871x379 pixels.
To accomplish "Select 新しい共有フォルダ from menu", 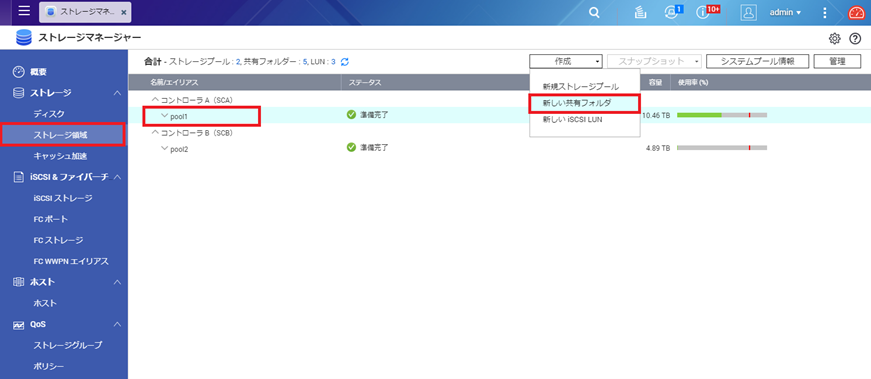I will [x=584, y=103].
